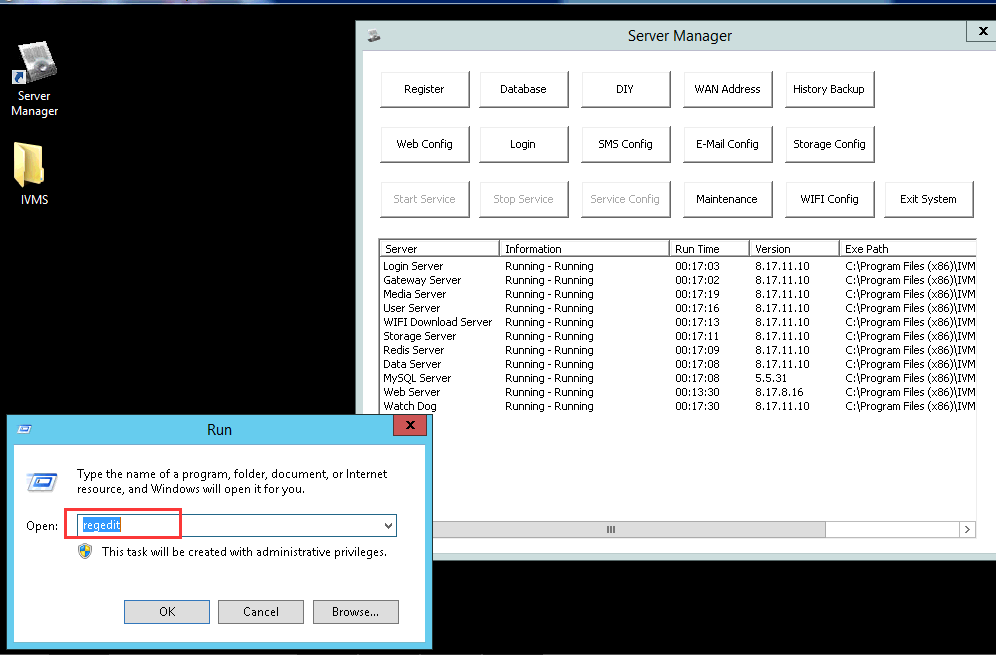The height and width of the screenshot is (655, 996).
Task: Select the User Server row
Action: (678, 308)
